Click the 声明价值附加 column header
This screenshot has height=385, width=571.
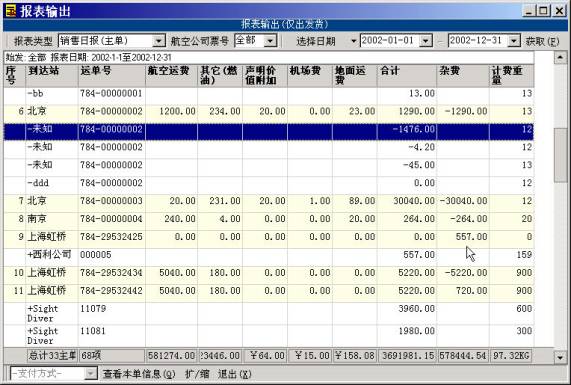coord(265,76)
